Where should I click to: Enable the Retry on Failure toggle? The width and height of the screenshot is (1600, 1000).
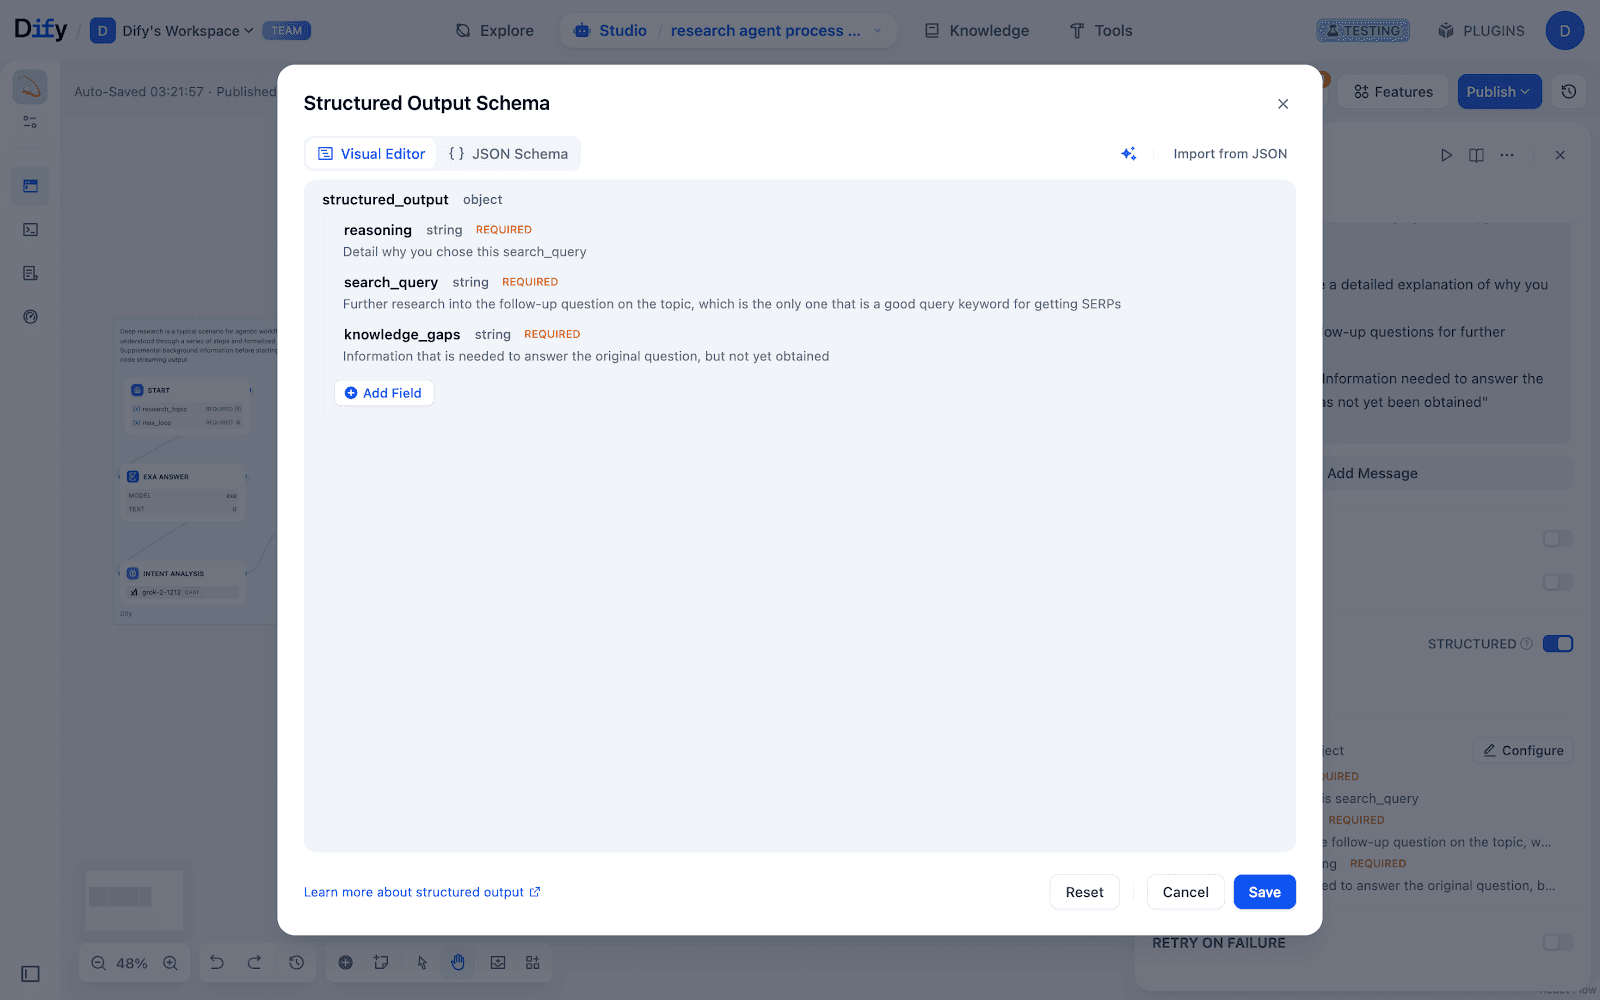[x=1557, y=942]
